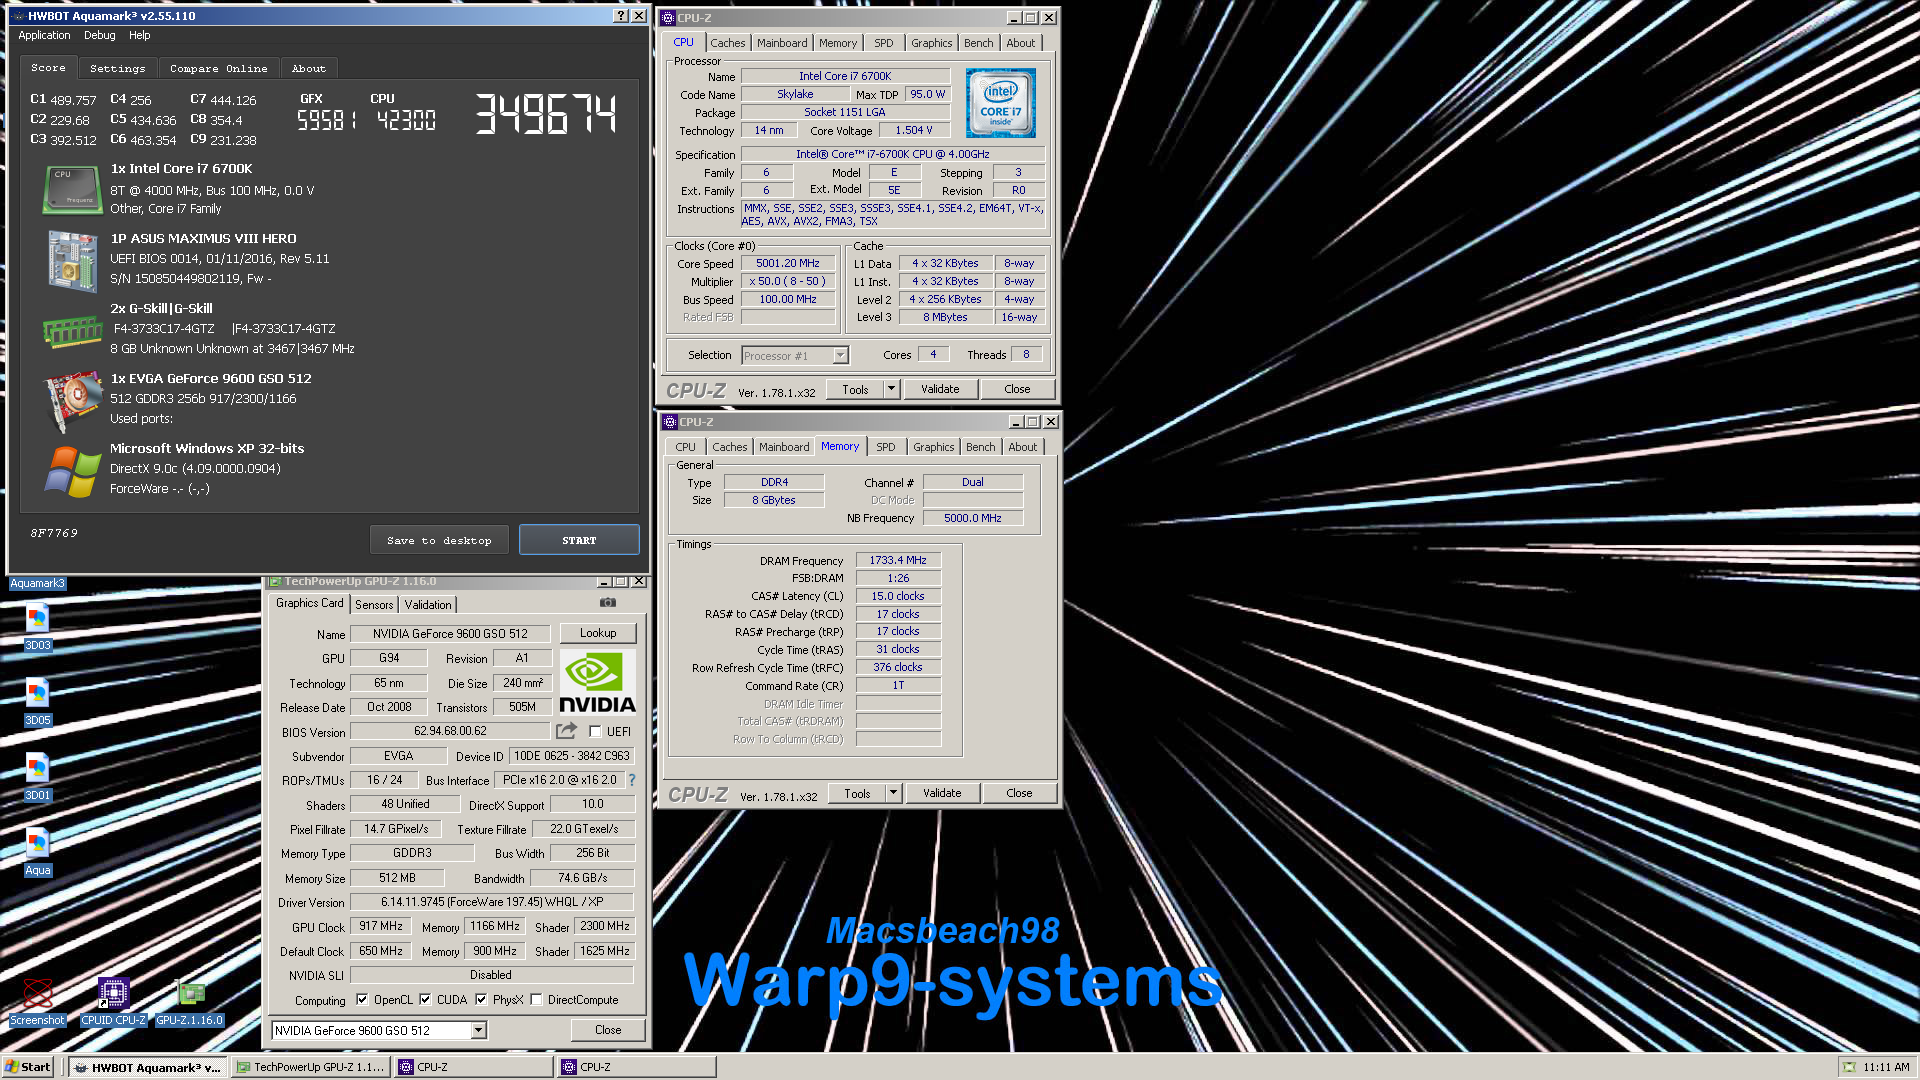The image size is (1920, 1080).
Task: Click the Windows XP logo icon in Aquamark
Action: pyautogui.click(x=73, y=471)
